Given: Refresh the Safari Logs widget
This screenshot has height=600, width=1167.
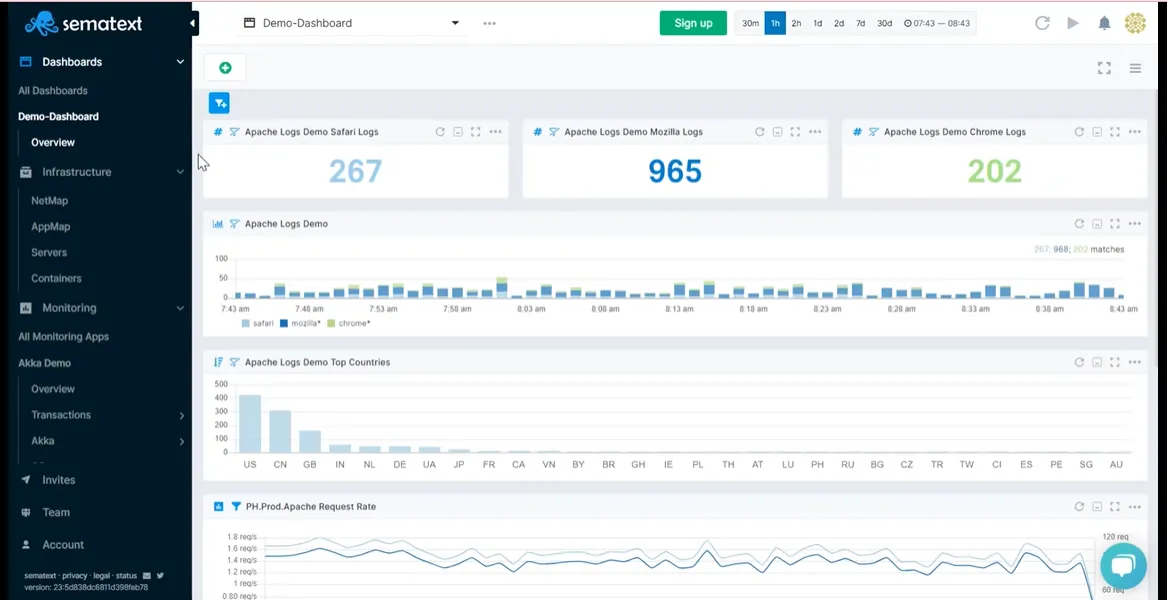Looking at the screenshot, I should pos(440,132).
